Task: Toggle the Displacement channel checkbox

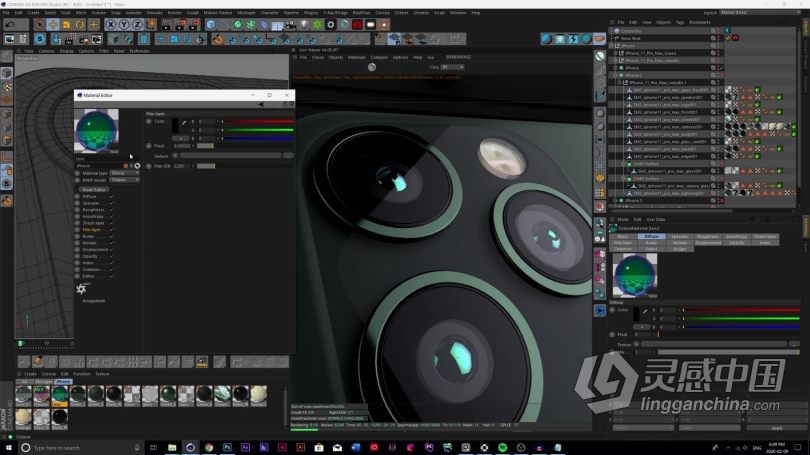Action: pos(112,249)
